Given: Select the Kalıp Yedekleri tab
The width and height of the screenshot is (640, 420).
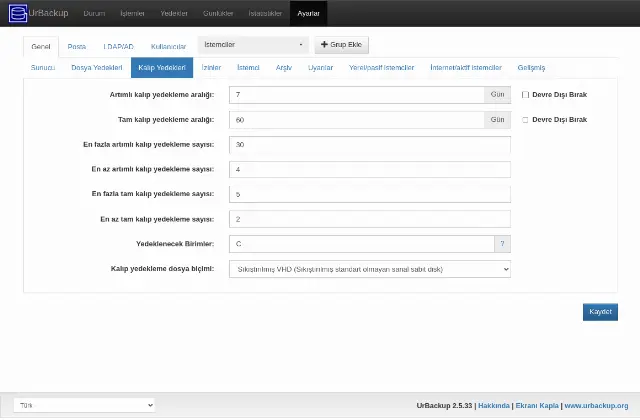Looking at the screenshot, I should coord(162,68).
